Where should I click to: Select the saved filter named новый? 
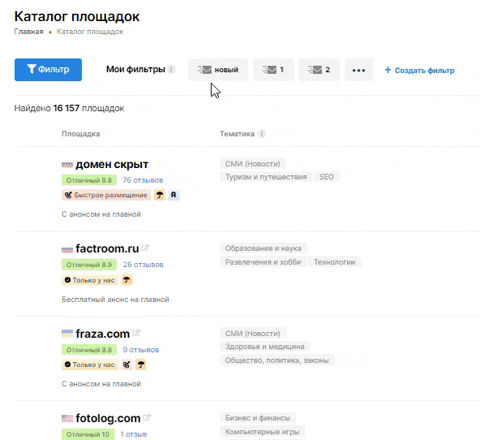[218, 70]
